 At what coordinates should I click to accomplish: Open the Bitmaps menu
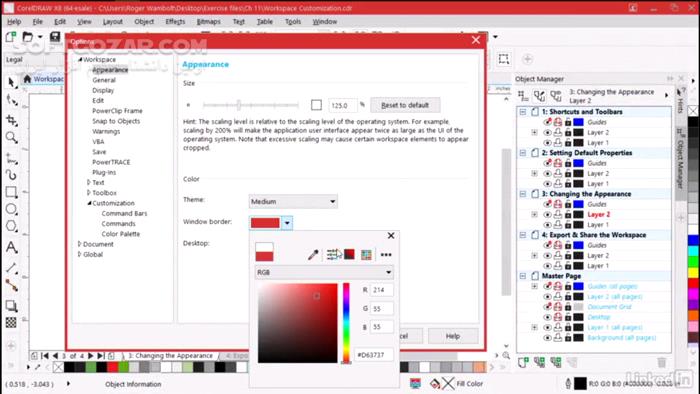click(208, 21)
